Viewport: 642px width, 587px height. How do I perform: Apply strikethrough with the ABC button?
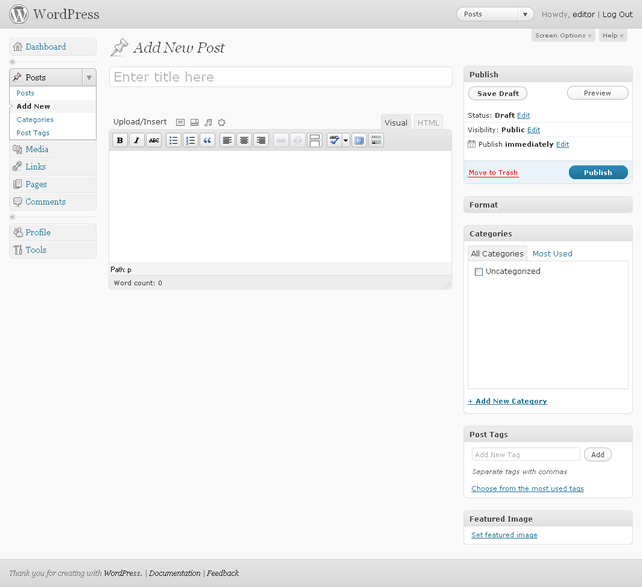point(154,140)
